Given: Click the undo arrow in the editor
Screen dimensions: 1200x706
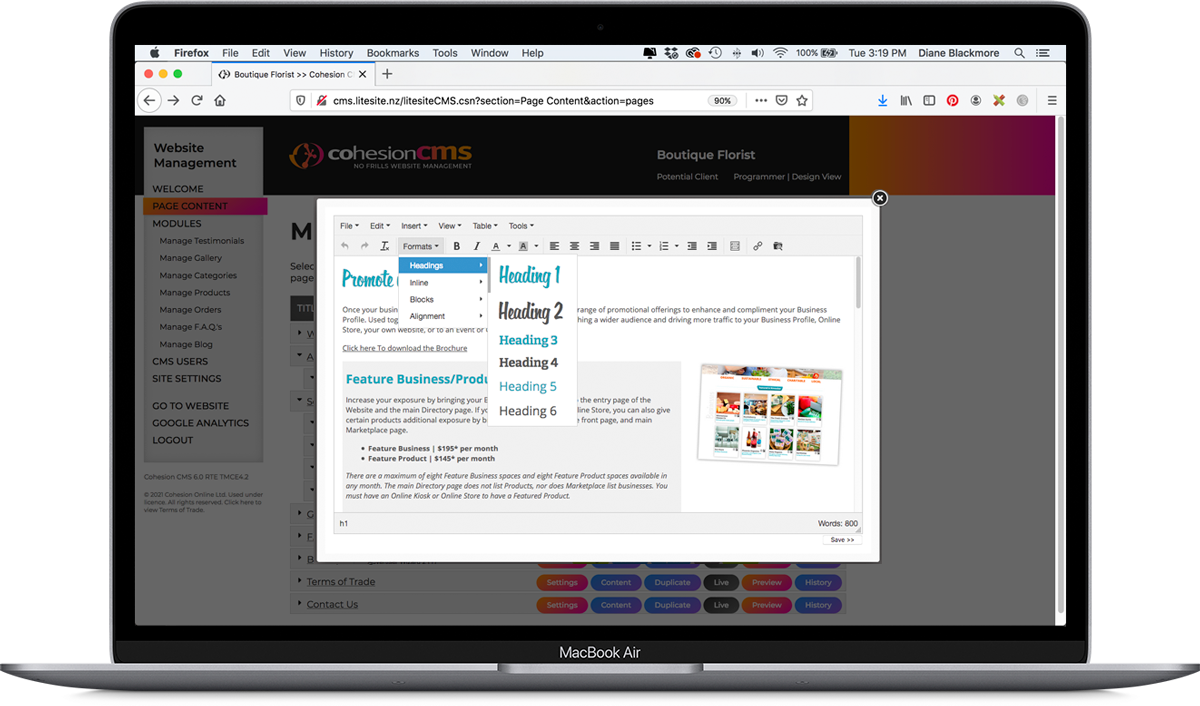Looking at the screenshot, I should [x=345, y=246].
